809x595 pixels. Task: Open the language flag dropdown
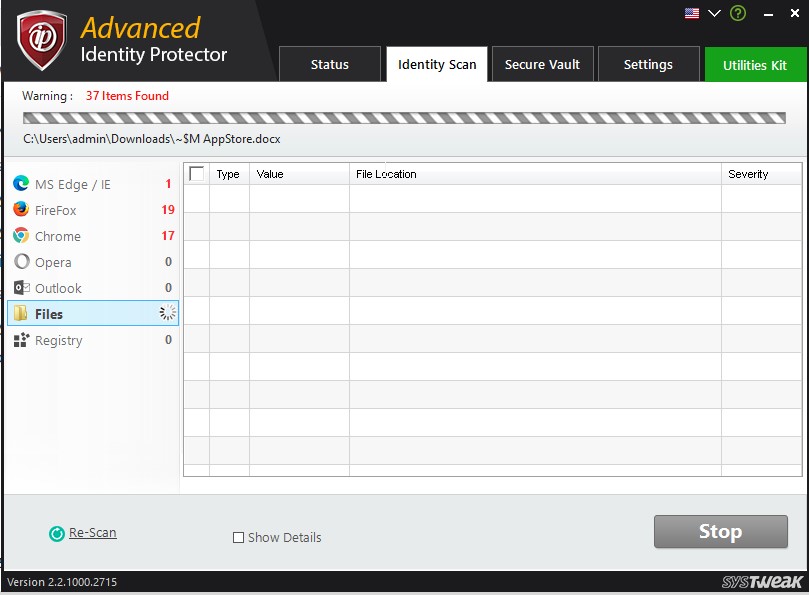(692, 13)
